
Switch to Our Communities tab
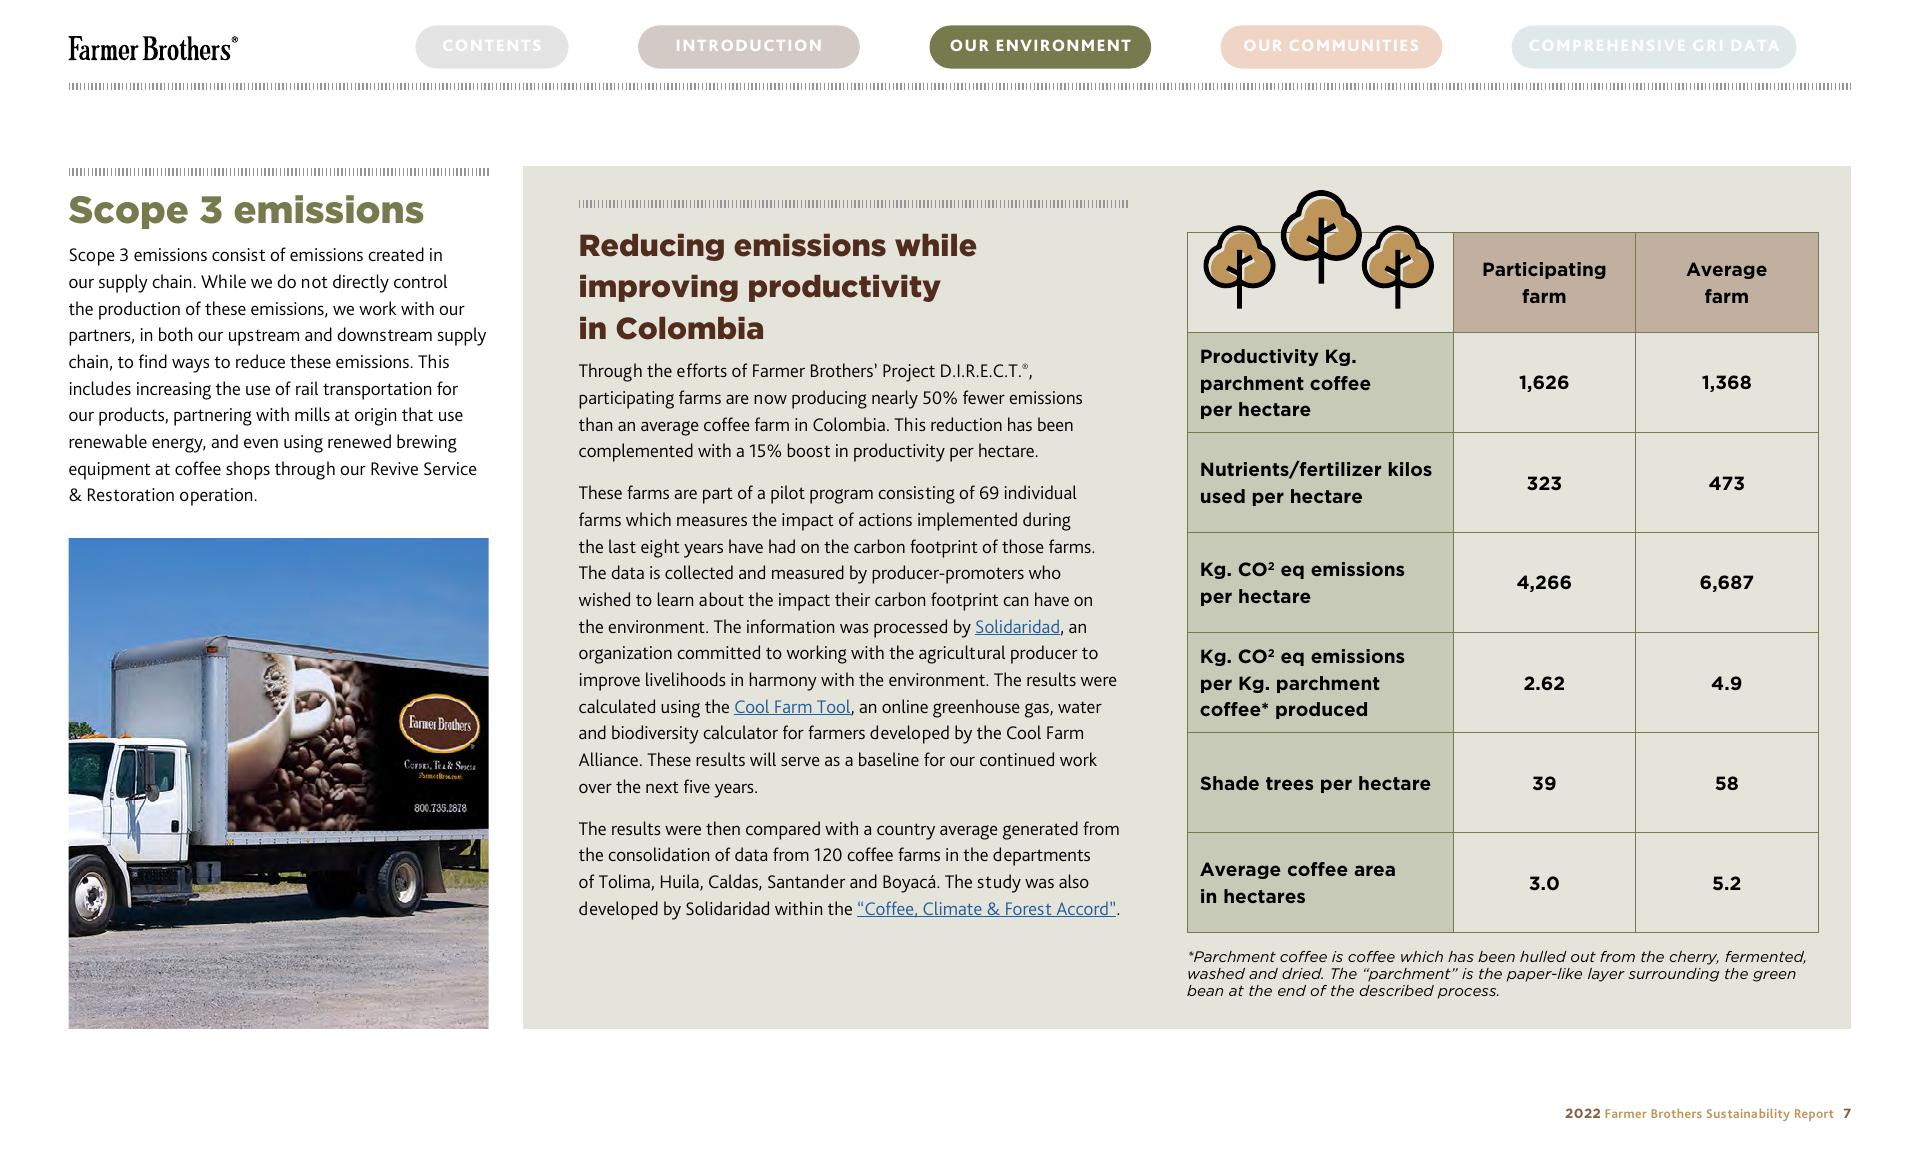[1330, 46]
